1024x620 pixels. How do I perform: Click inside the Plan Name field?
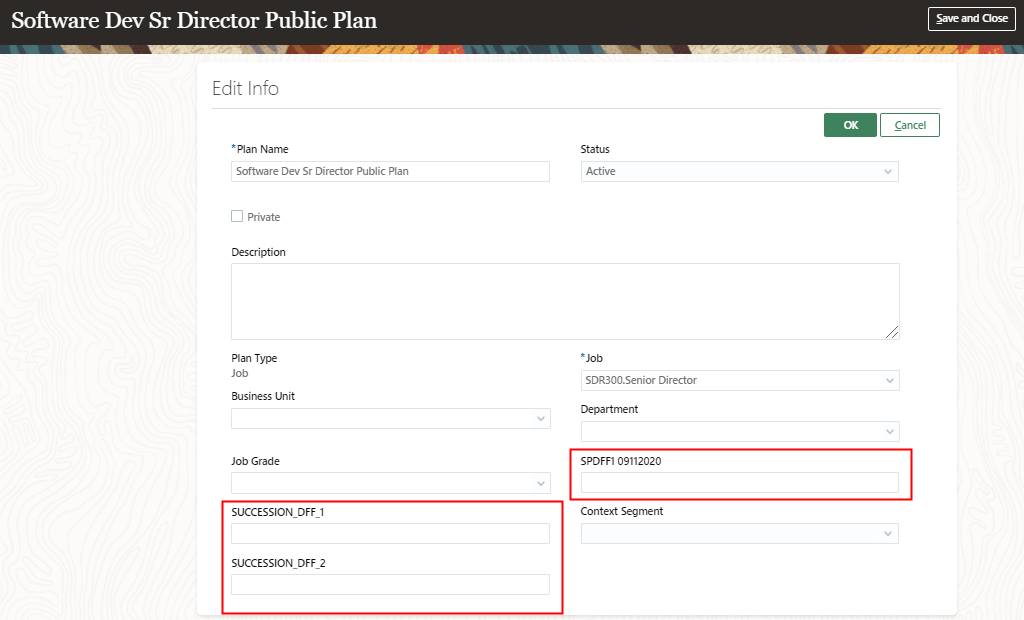pyautogui.click(x=390, y=171)
